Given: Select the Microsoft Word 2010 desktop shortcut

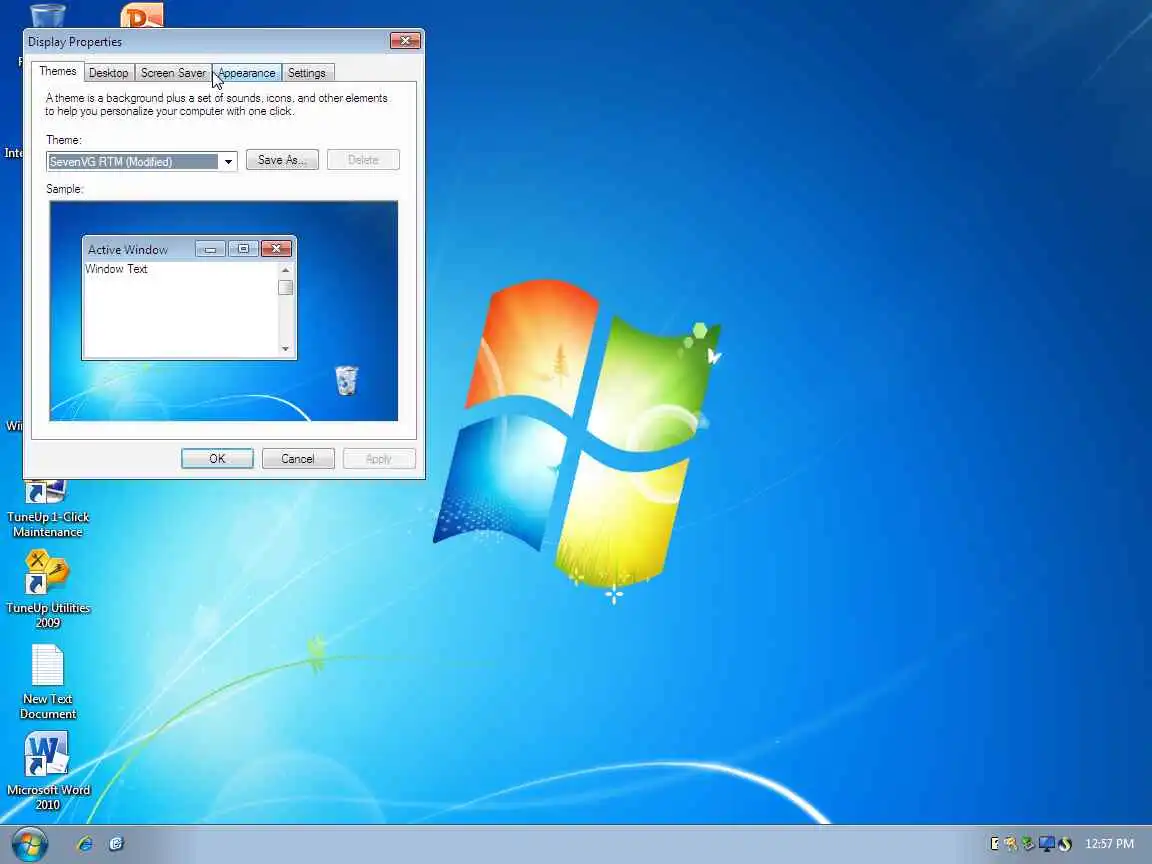Looking at the screenshot, I should 48,771.
